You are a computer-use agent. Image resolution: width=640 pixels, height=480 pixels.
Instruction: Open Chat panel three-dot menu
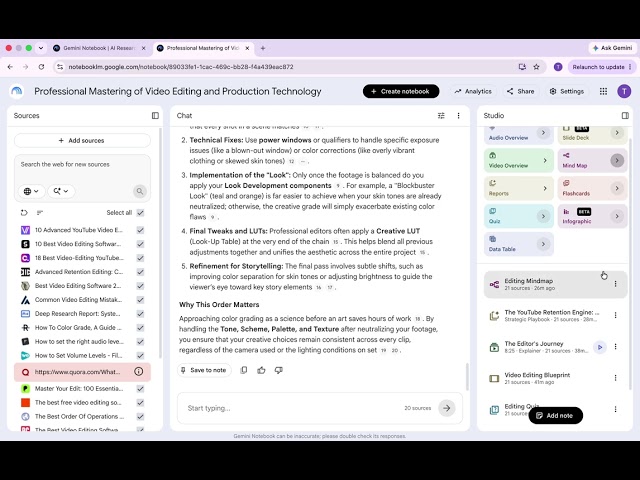(x=458, y=116)
